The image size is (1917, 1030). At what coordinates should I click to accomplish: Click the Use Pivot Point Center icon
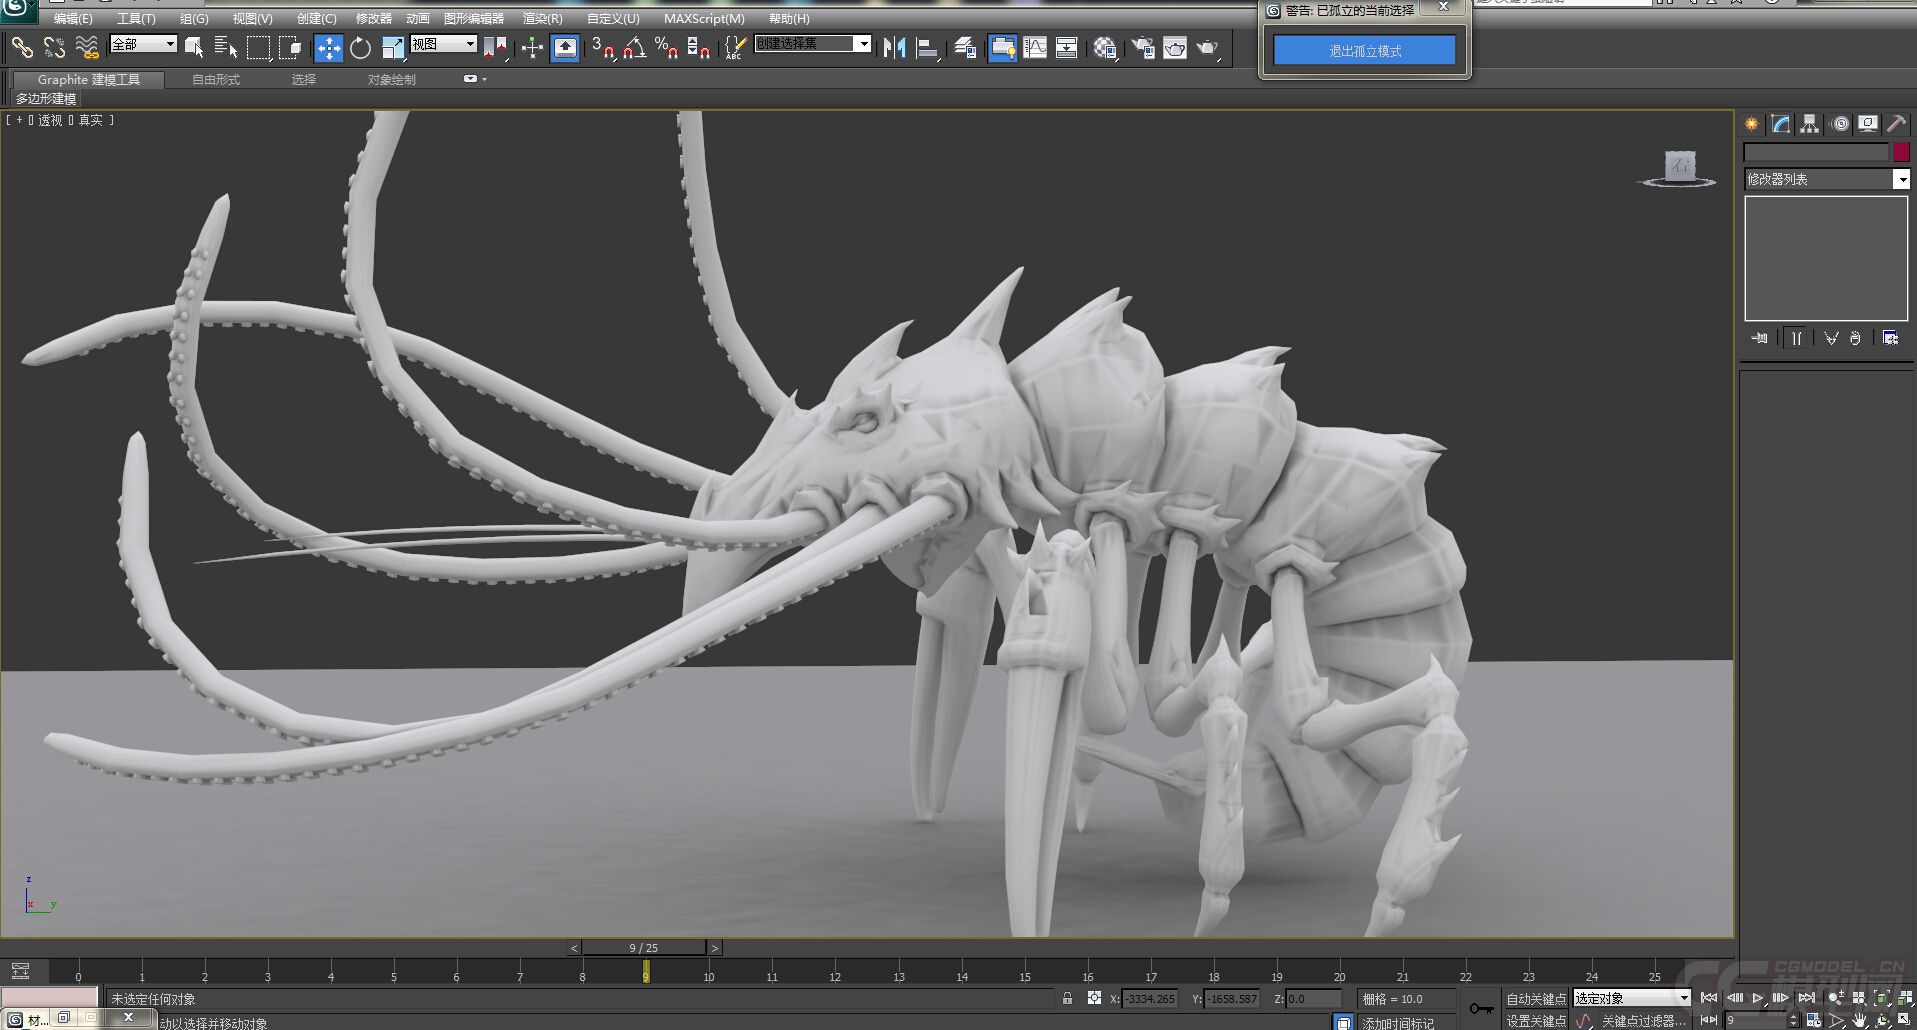coord(495,47)
